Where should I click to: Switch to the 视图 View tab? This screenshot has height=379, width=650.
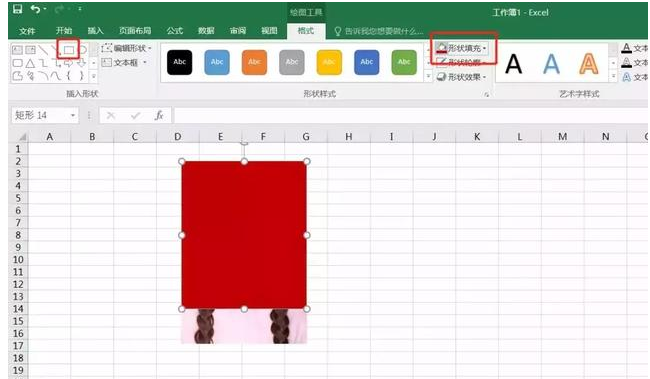[269, 31]
